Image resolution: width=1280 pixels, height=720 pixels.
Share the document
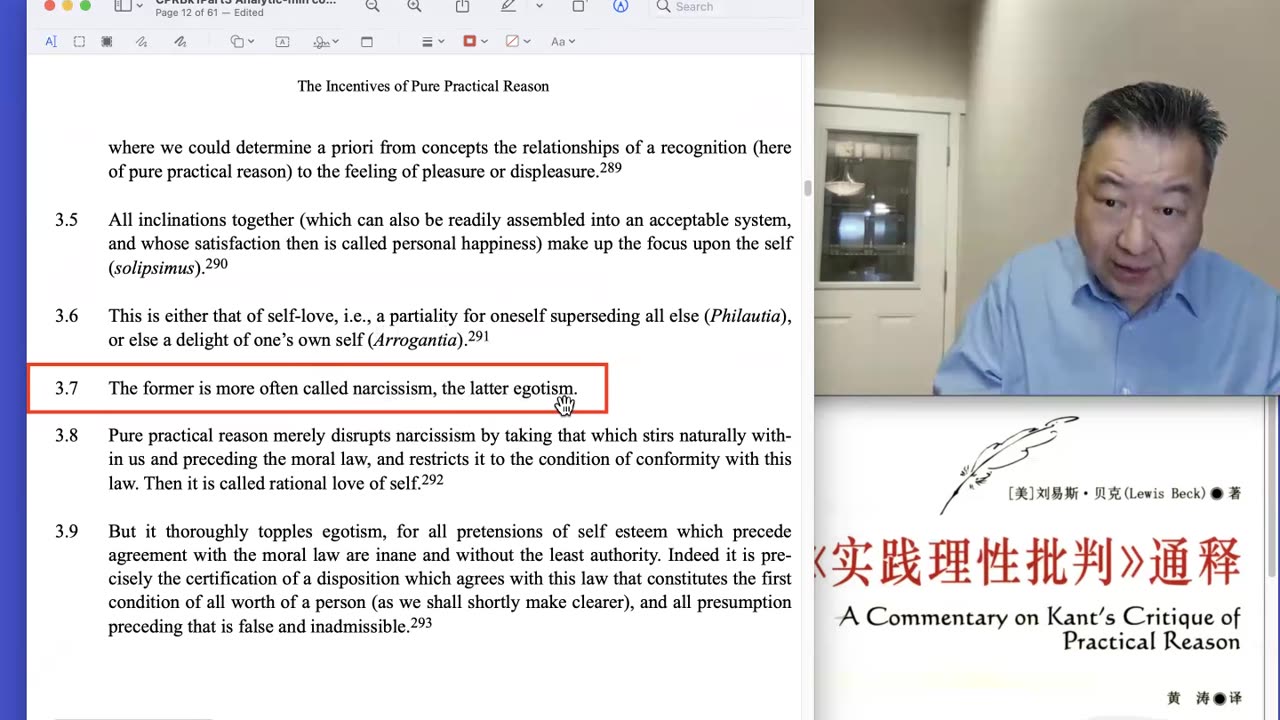pyautogui.click(x=462, y=6)
